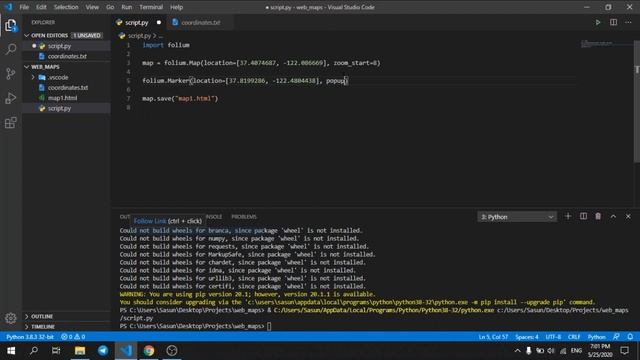640x360 pixels.
Task: Open the Search view in activity bar
Action: (x=11, y=49)
